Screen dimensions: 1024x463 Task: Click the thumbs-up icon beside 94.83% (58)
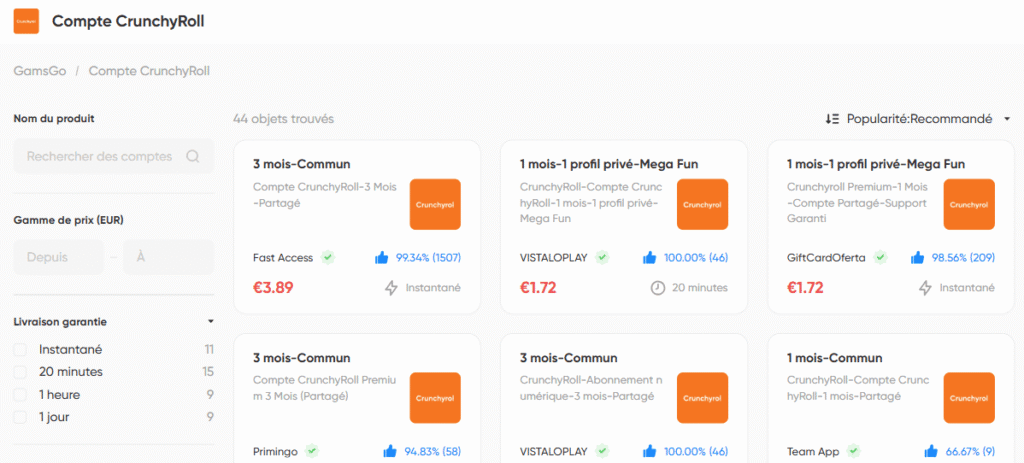[391, 451]
